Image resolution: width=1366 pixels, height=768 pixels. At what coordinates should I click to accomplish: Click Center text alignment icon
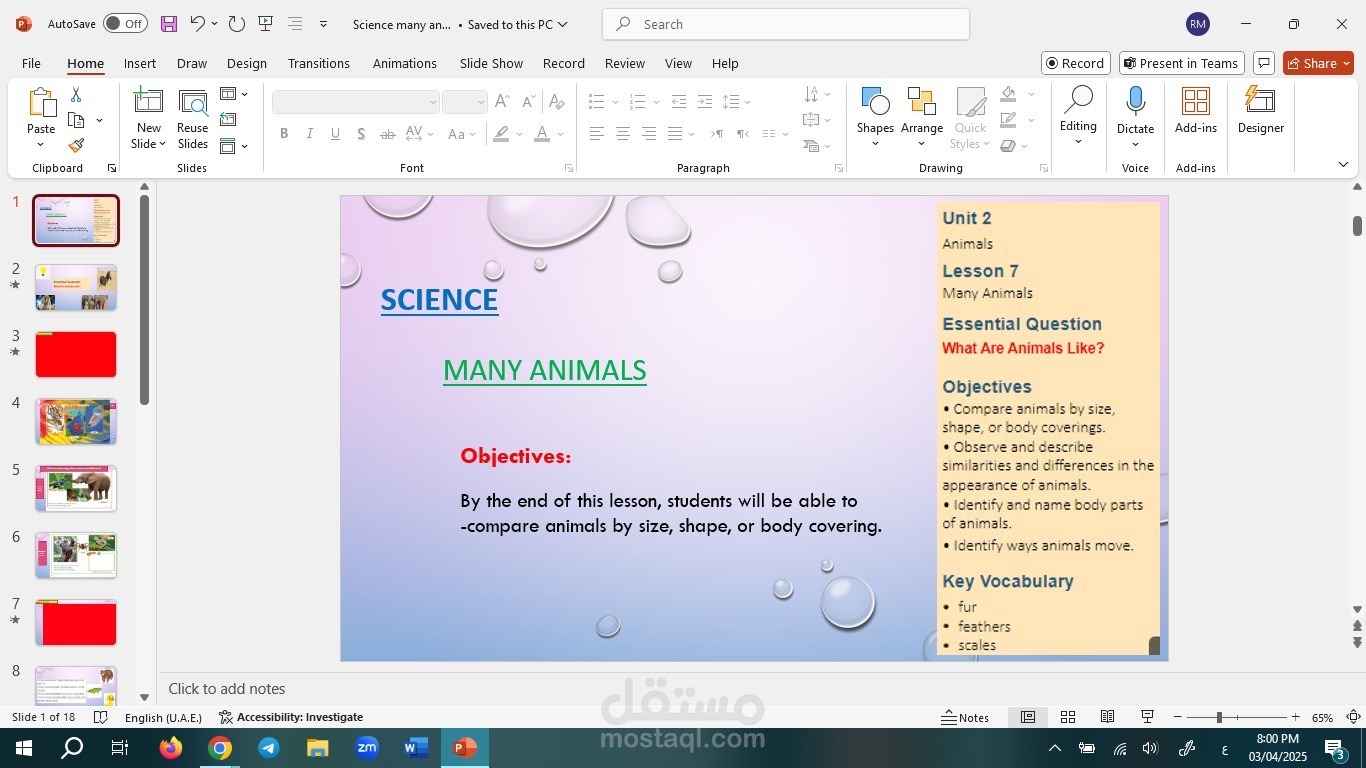[x=622, y=134]
